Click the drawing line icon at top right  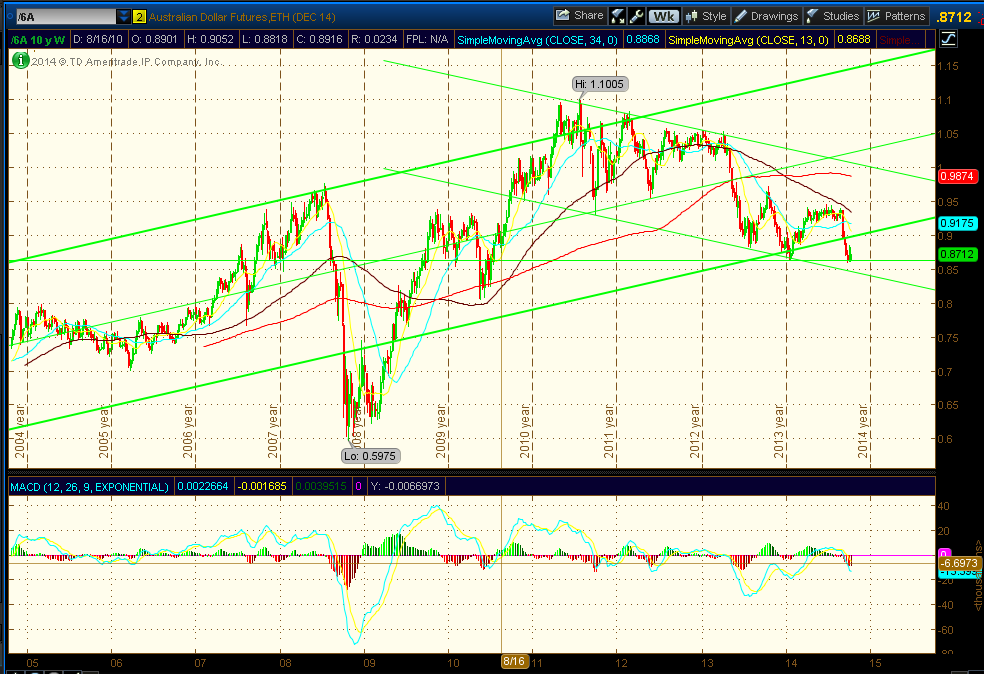[948, 40]
